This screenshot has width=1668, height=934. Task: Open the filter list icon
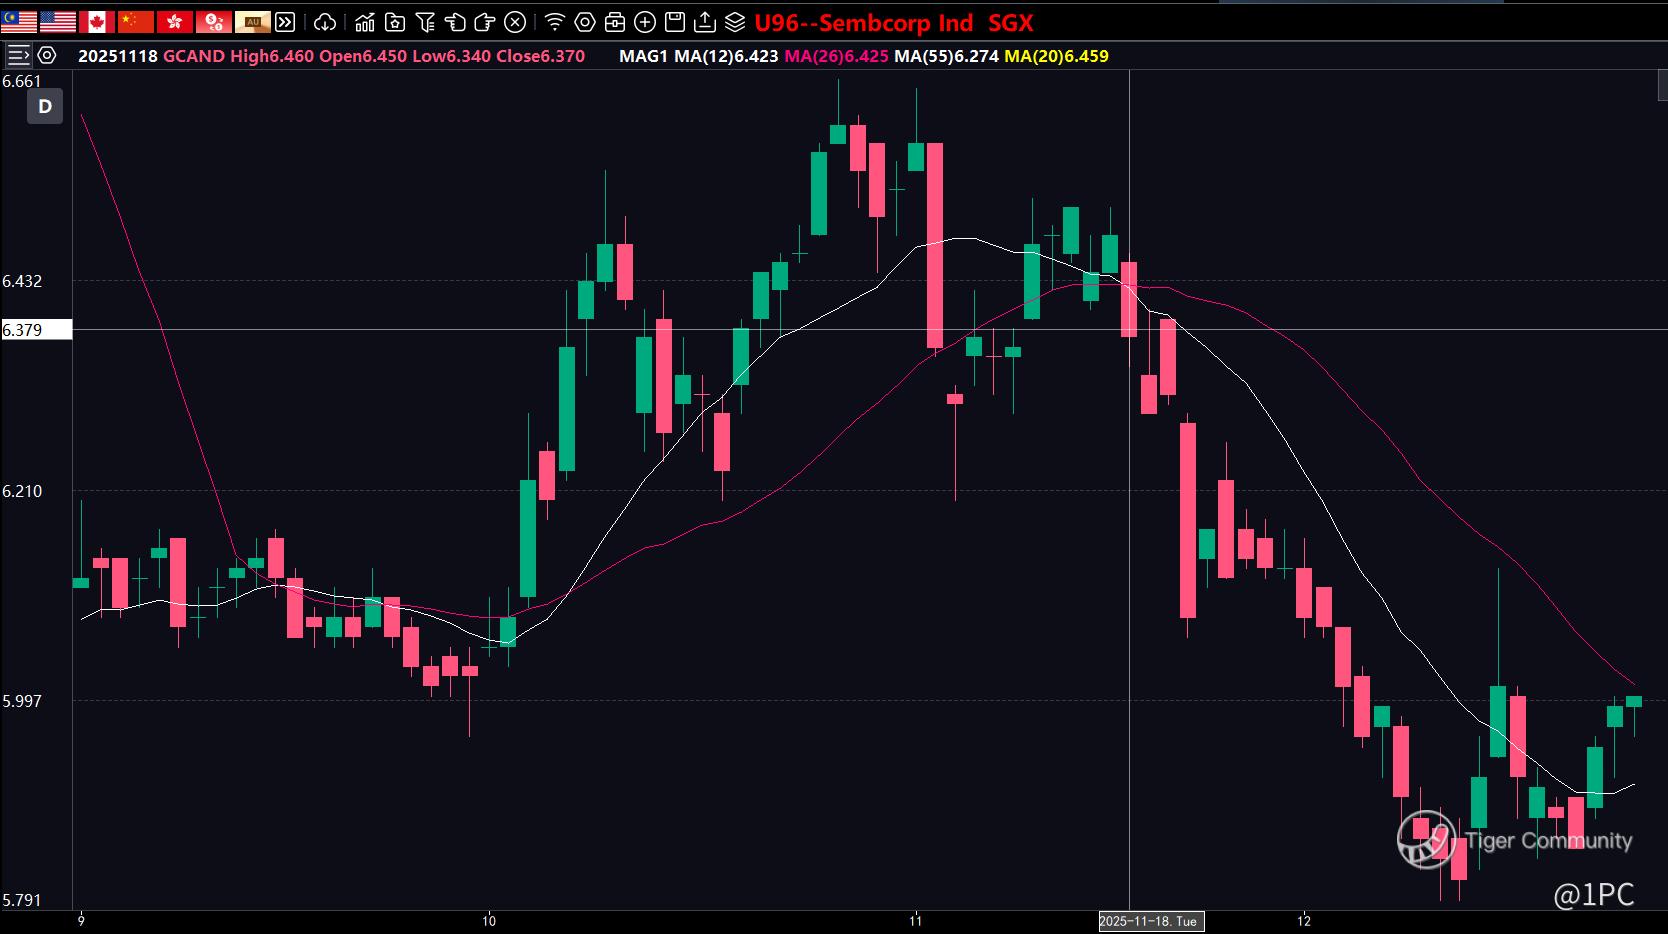[425, 22]
